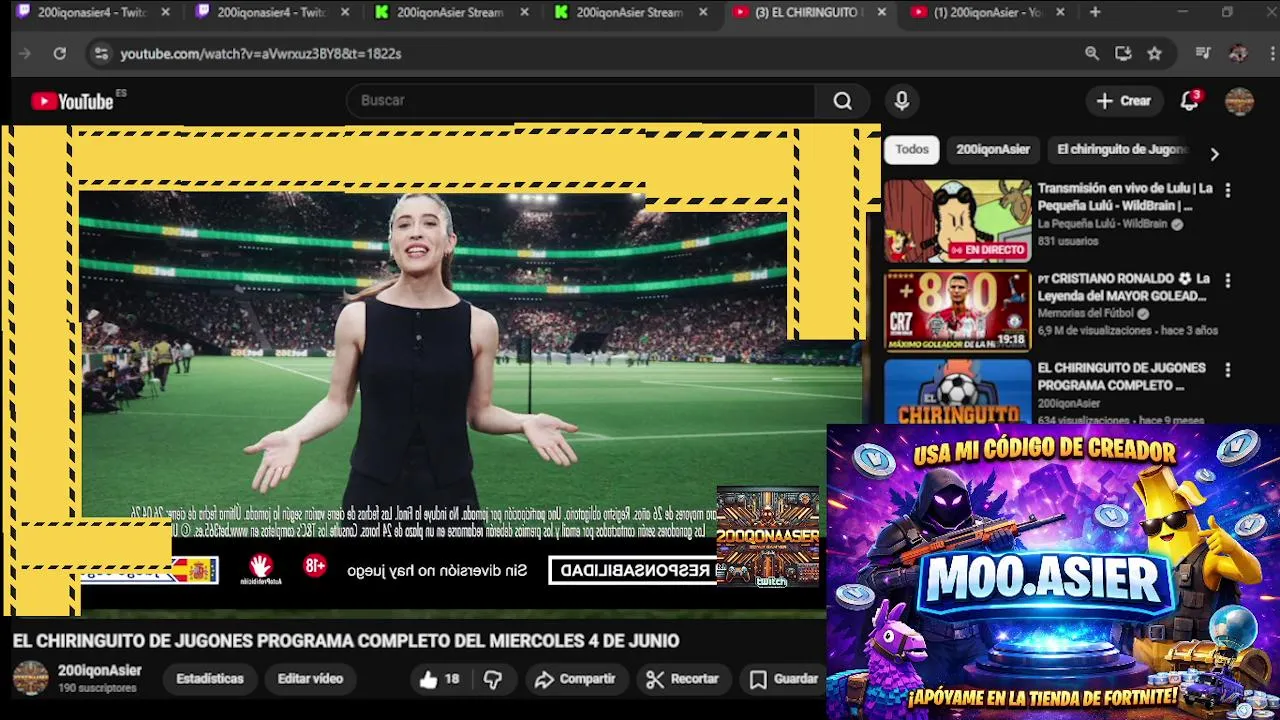The image size is (1280, 720).
Task: Open the YouTube notifications bell
Action: [x=1189, y=101]
